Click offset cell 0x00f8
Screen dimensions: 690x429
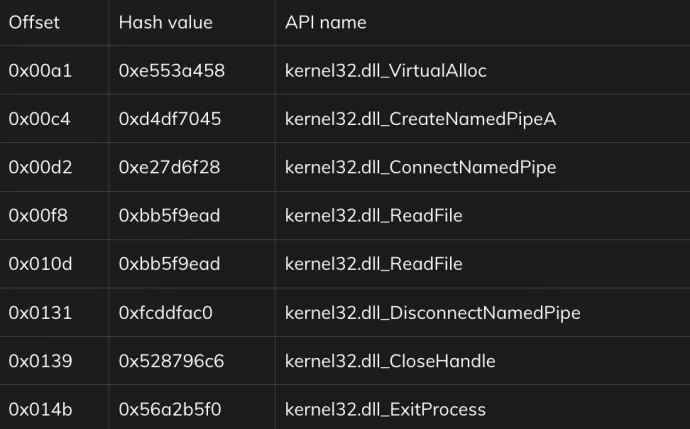[38, 216]
